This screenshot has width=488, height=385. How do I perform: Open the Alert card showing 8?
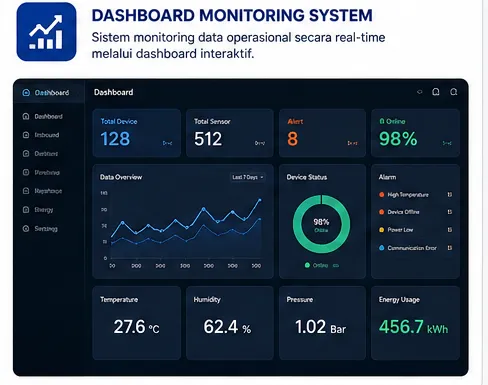pos(322,133)
